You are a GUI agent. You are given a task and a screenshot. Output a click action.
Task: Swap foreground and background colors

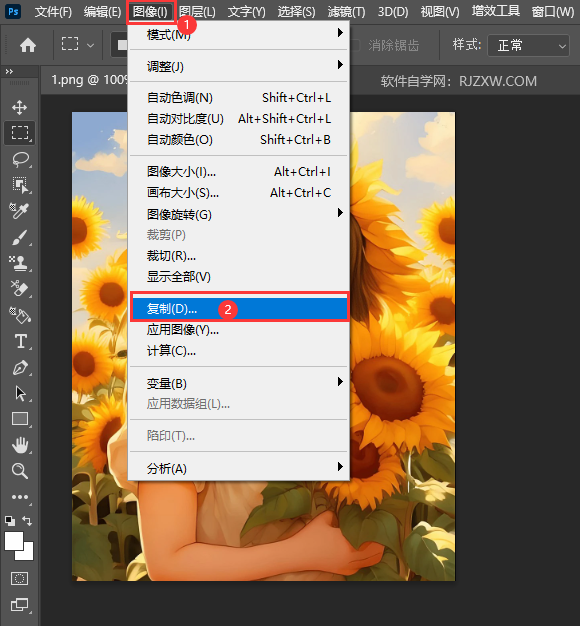click(x=27, y=520)
